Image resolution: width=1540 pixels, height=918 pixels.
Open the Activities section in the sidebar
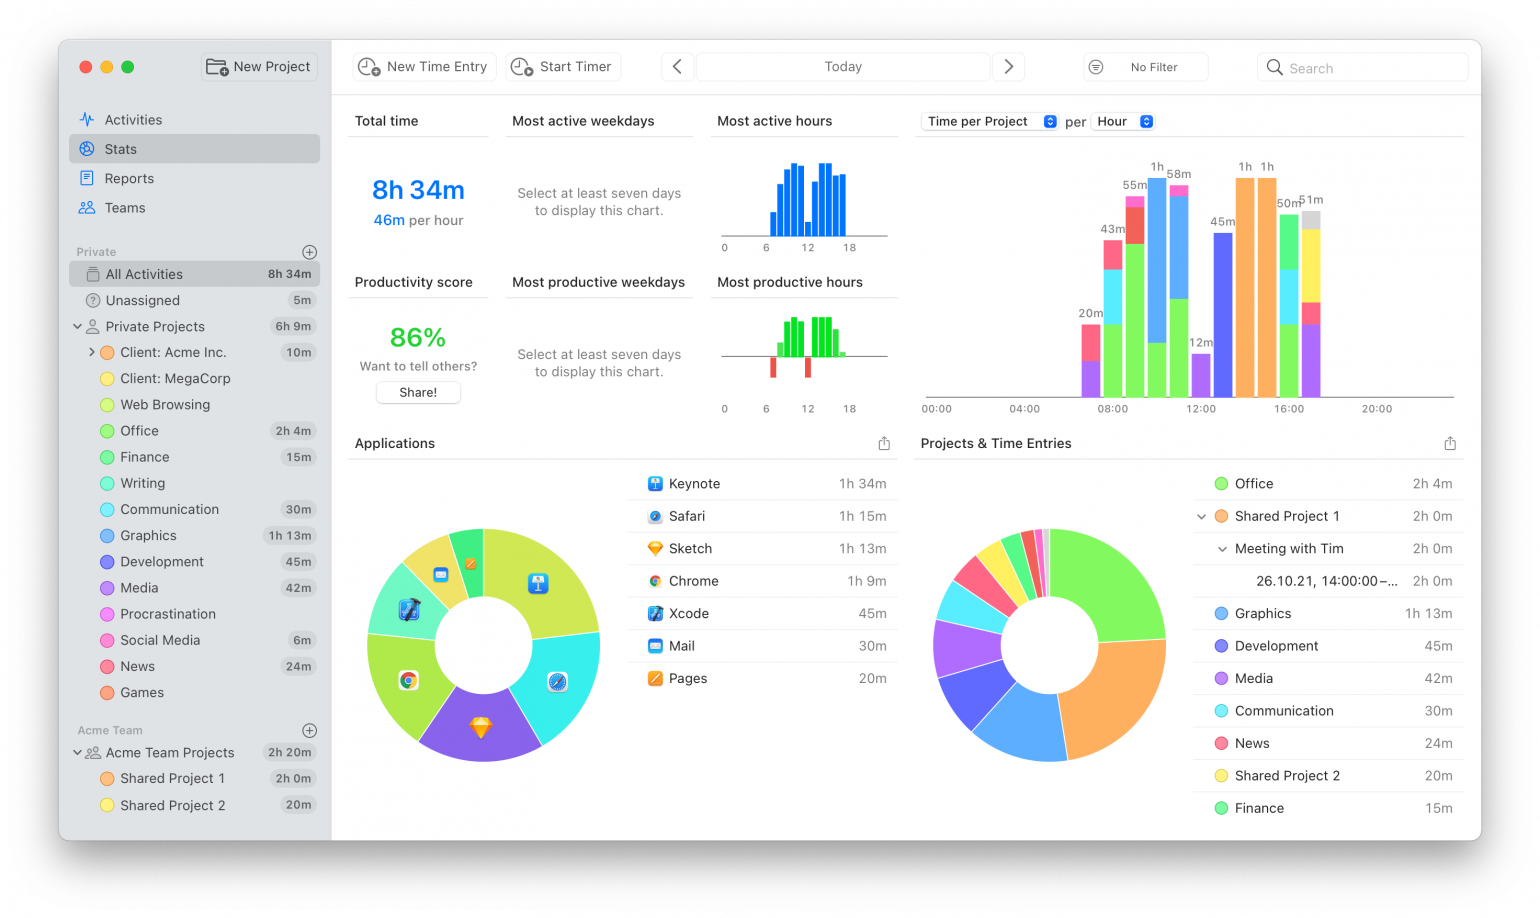131,119
